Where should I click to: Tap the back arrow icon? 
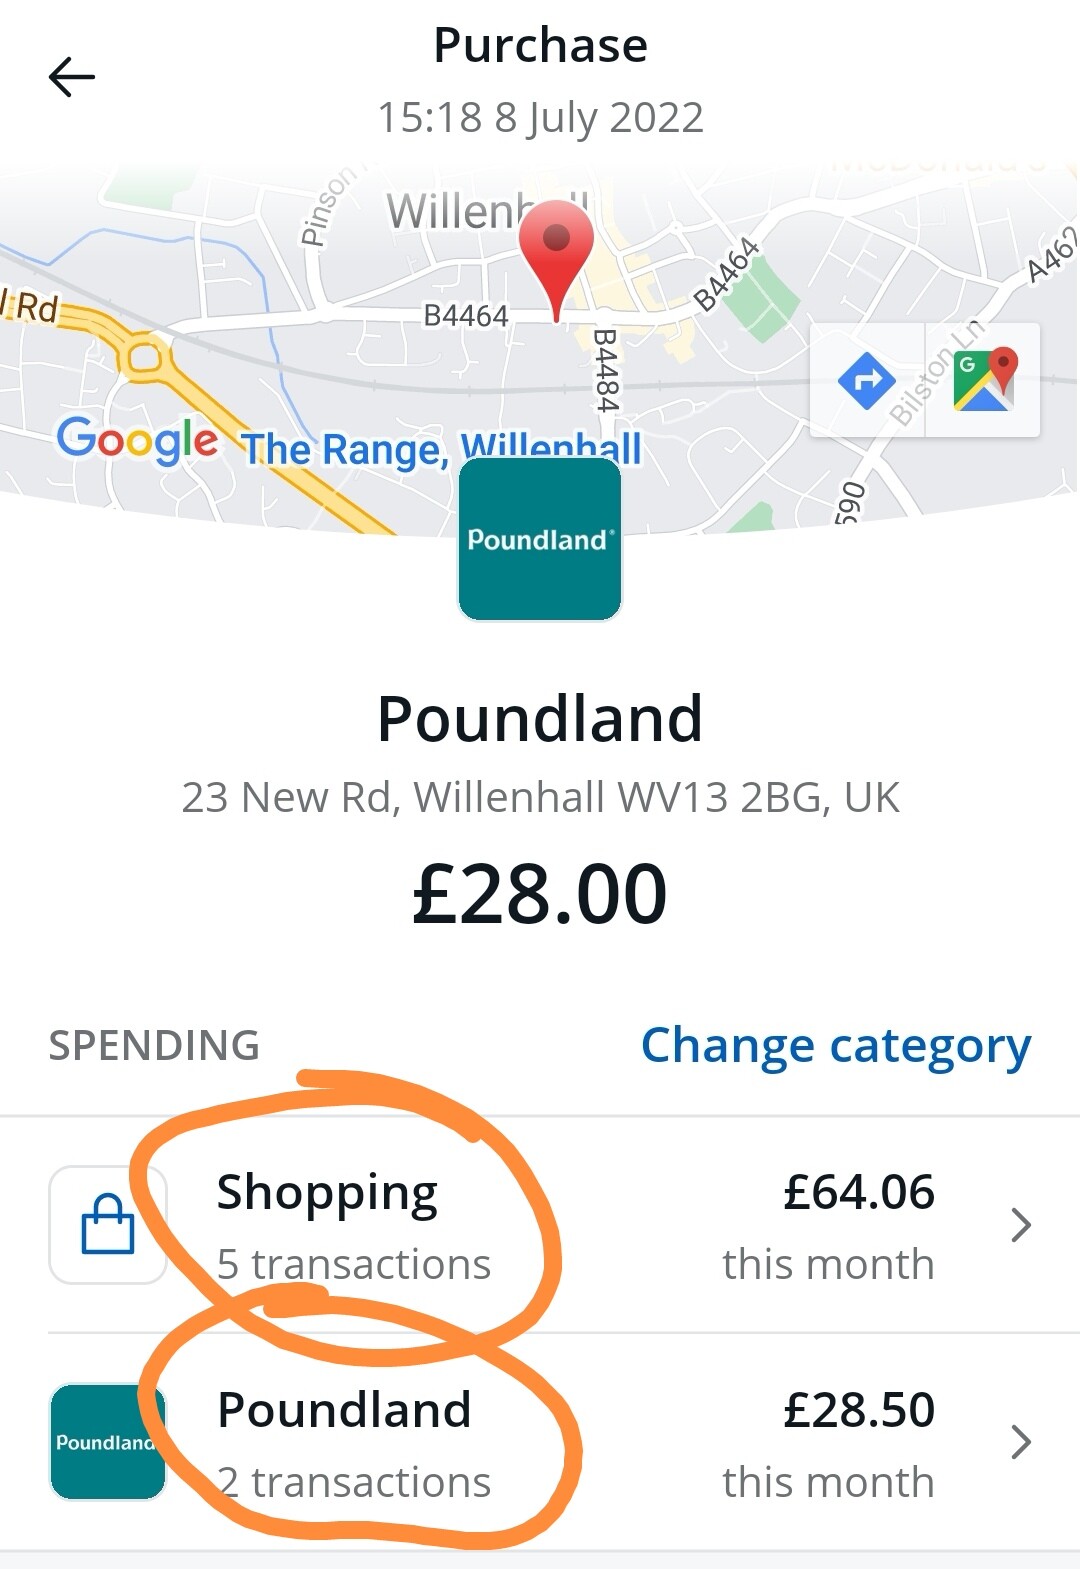[x=72, y=77]
